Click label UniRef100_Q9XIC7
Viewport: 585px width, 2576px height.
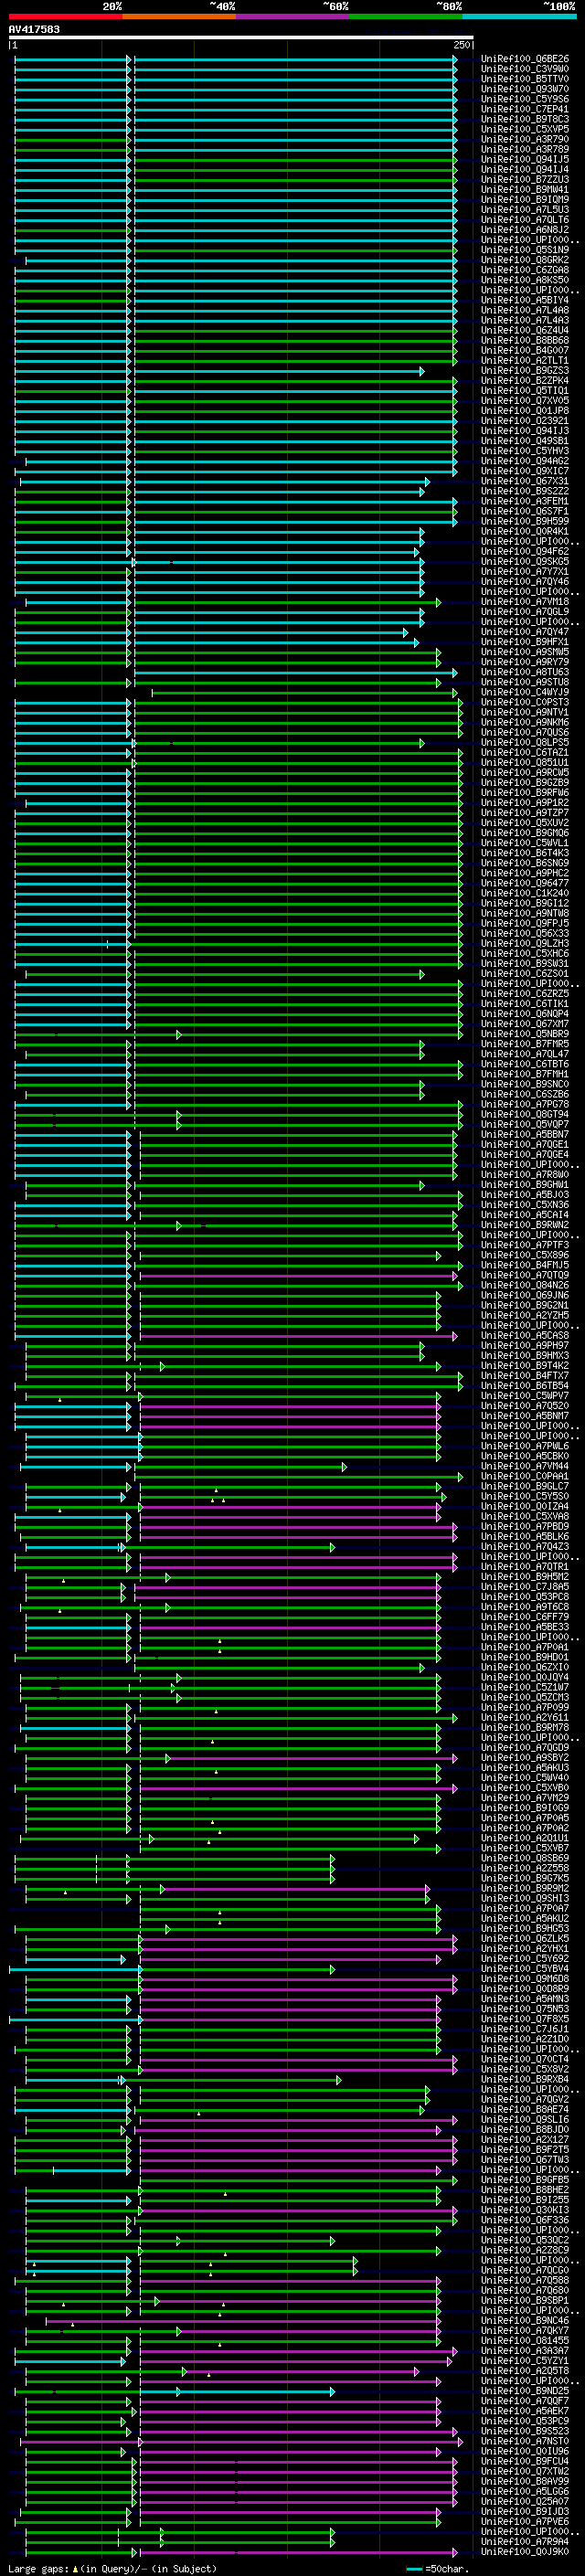[525, 471]
